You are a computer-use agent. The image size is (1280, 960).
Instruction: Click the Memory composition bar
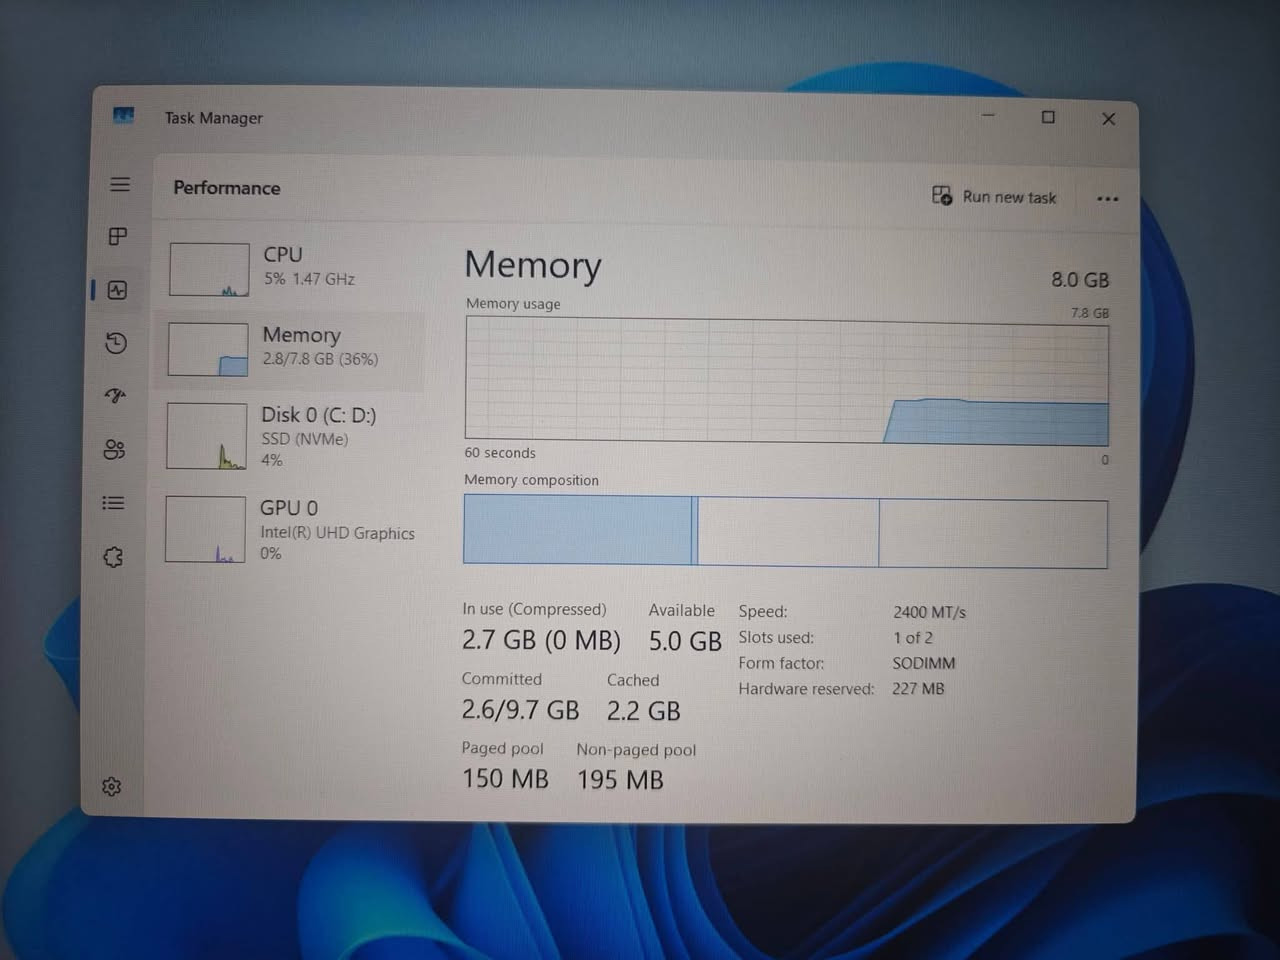(785, 532)
